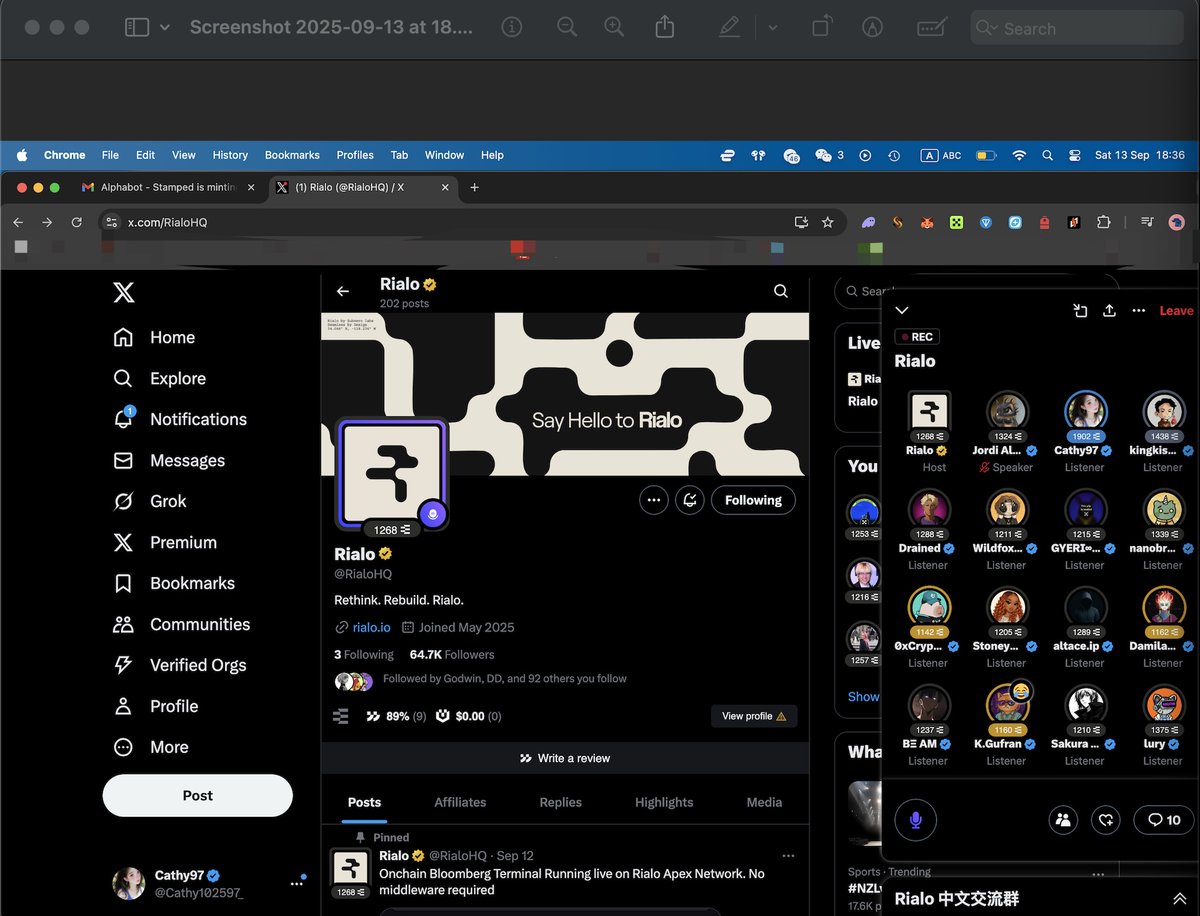Zoom in in Preview toolbar

[x=614, y=28]
